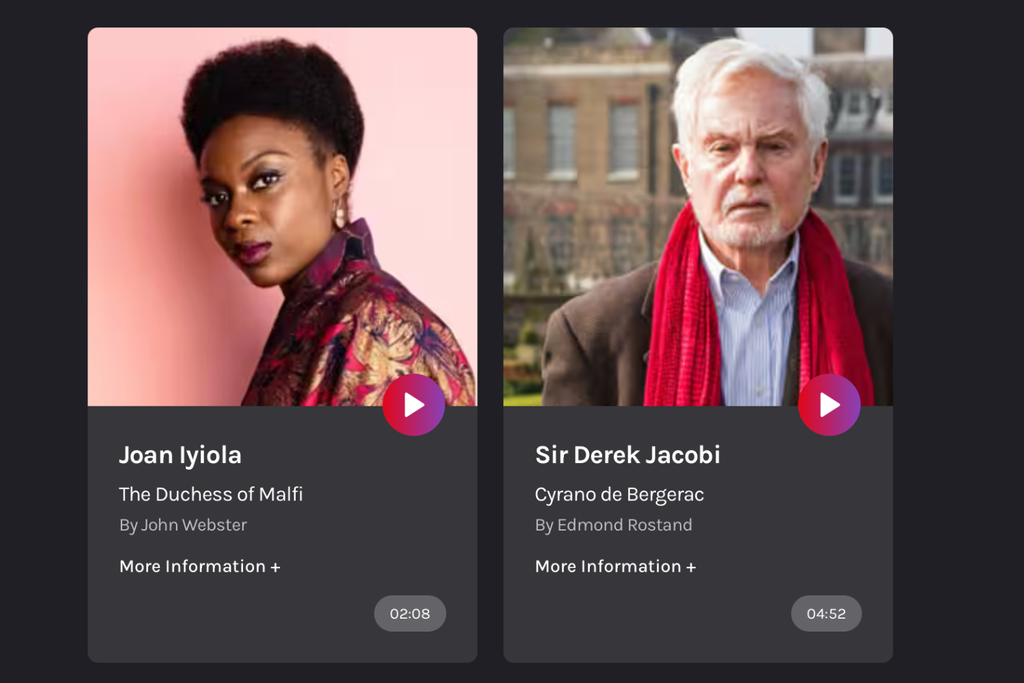Viewport: 1024px width, 683px height.
Task: Click the plus sign beside Derek Jacobi's More Information
Action: pyautogui.click(x=691, y=567)
